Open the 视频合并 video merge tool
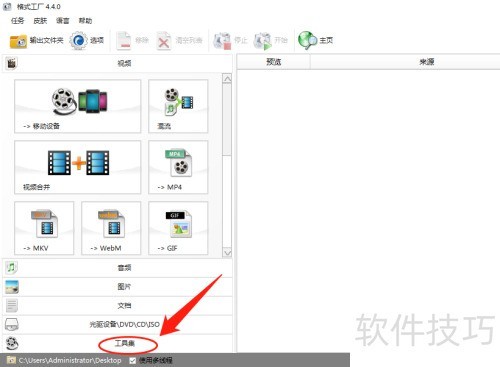Screen dimensions: 500x367 (x=77, y=167)
